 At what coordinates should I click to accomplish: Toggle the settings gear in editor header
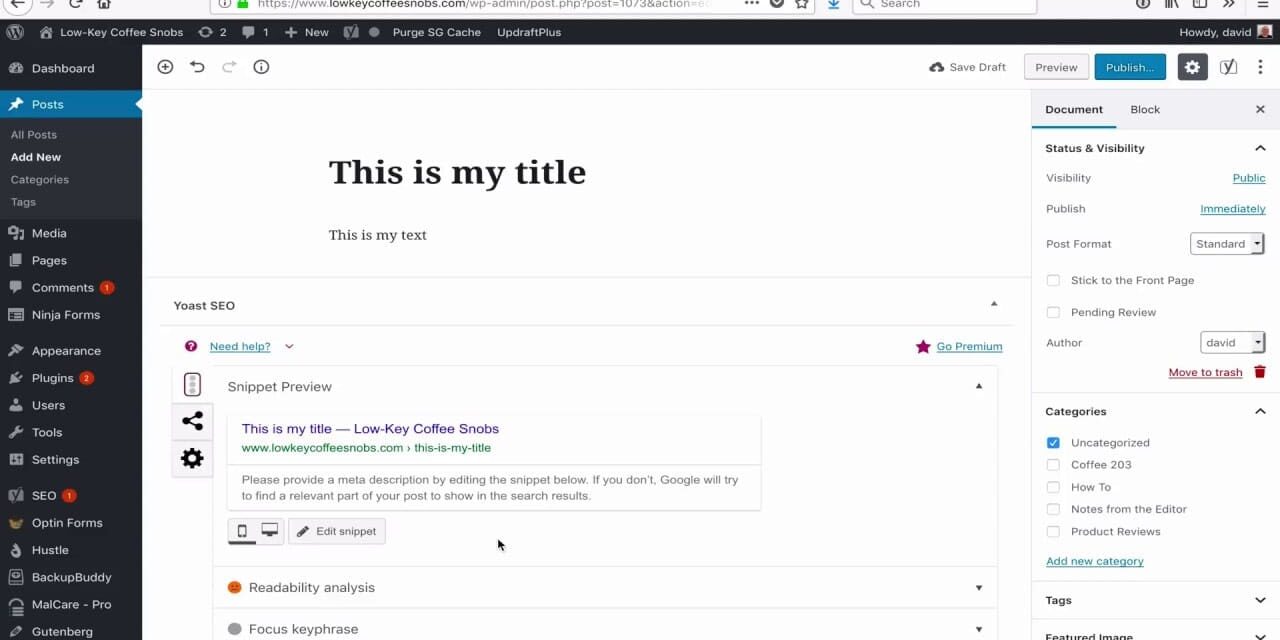point(1192,67)
